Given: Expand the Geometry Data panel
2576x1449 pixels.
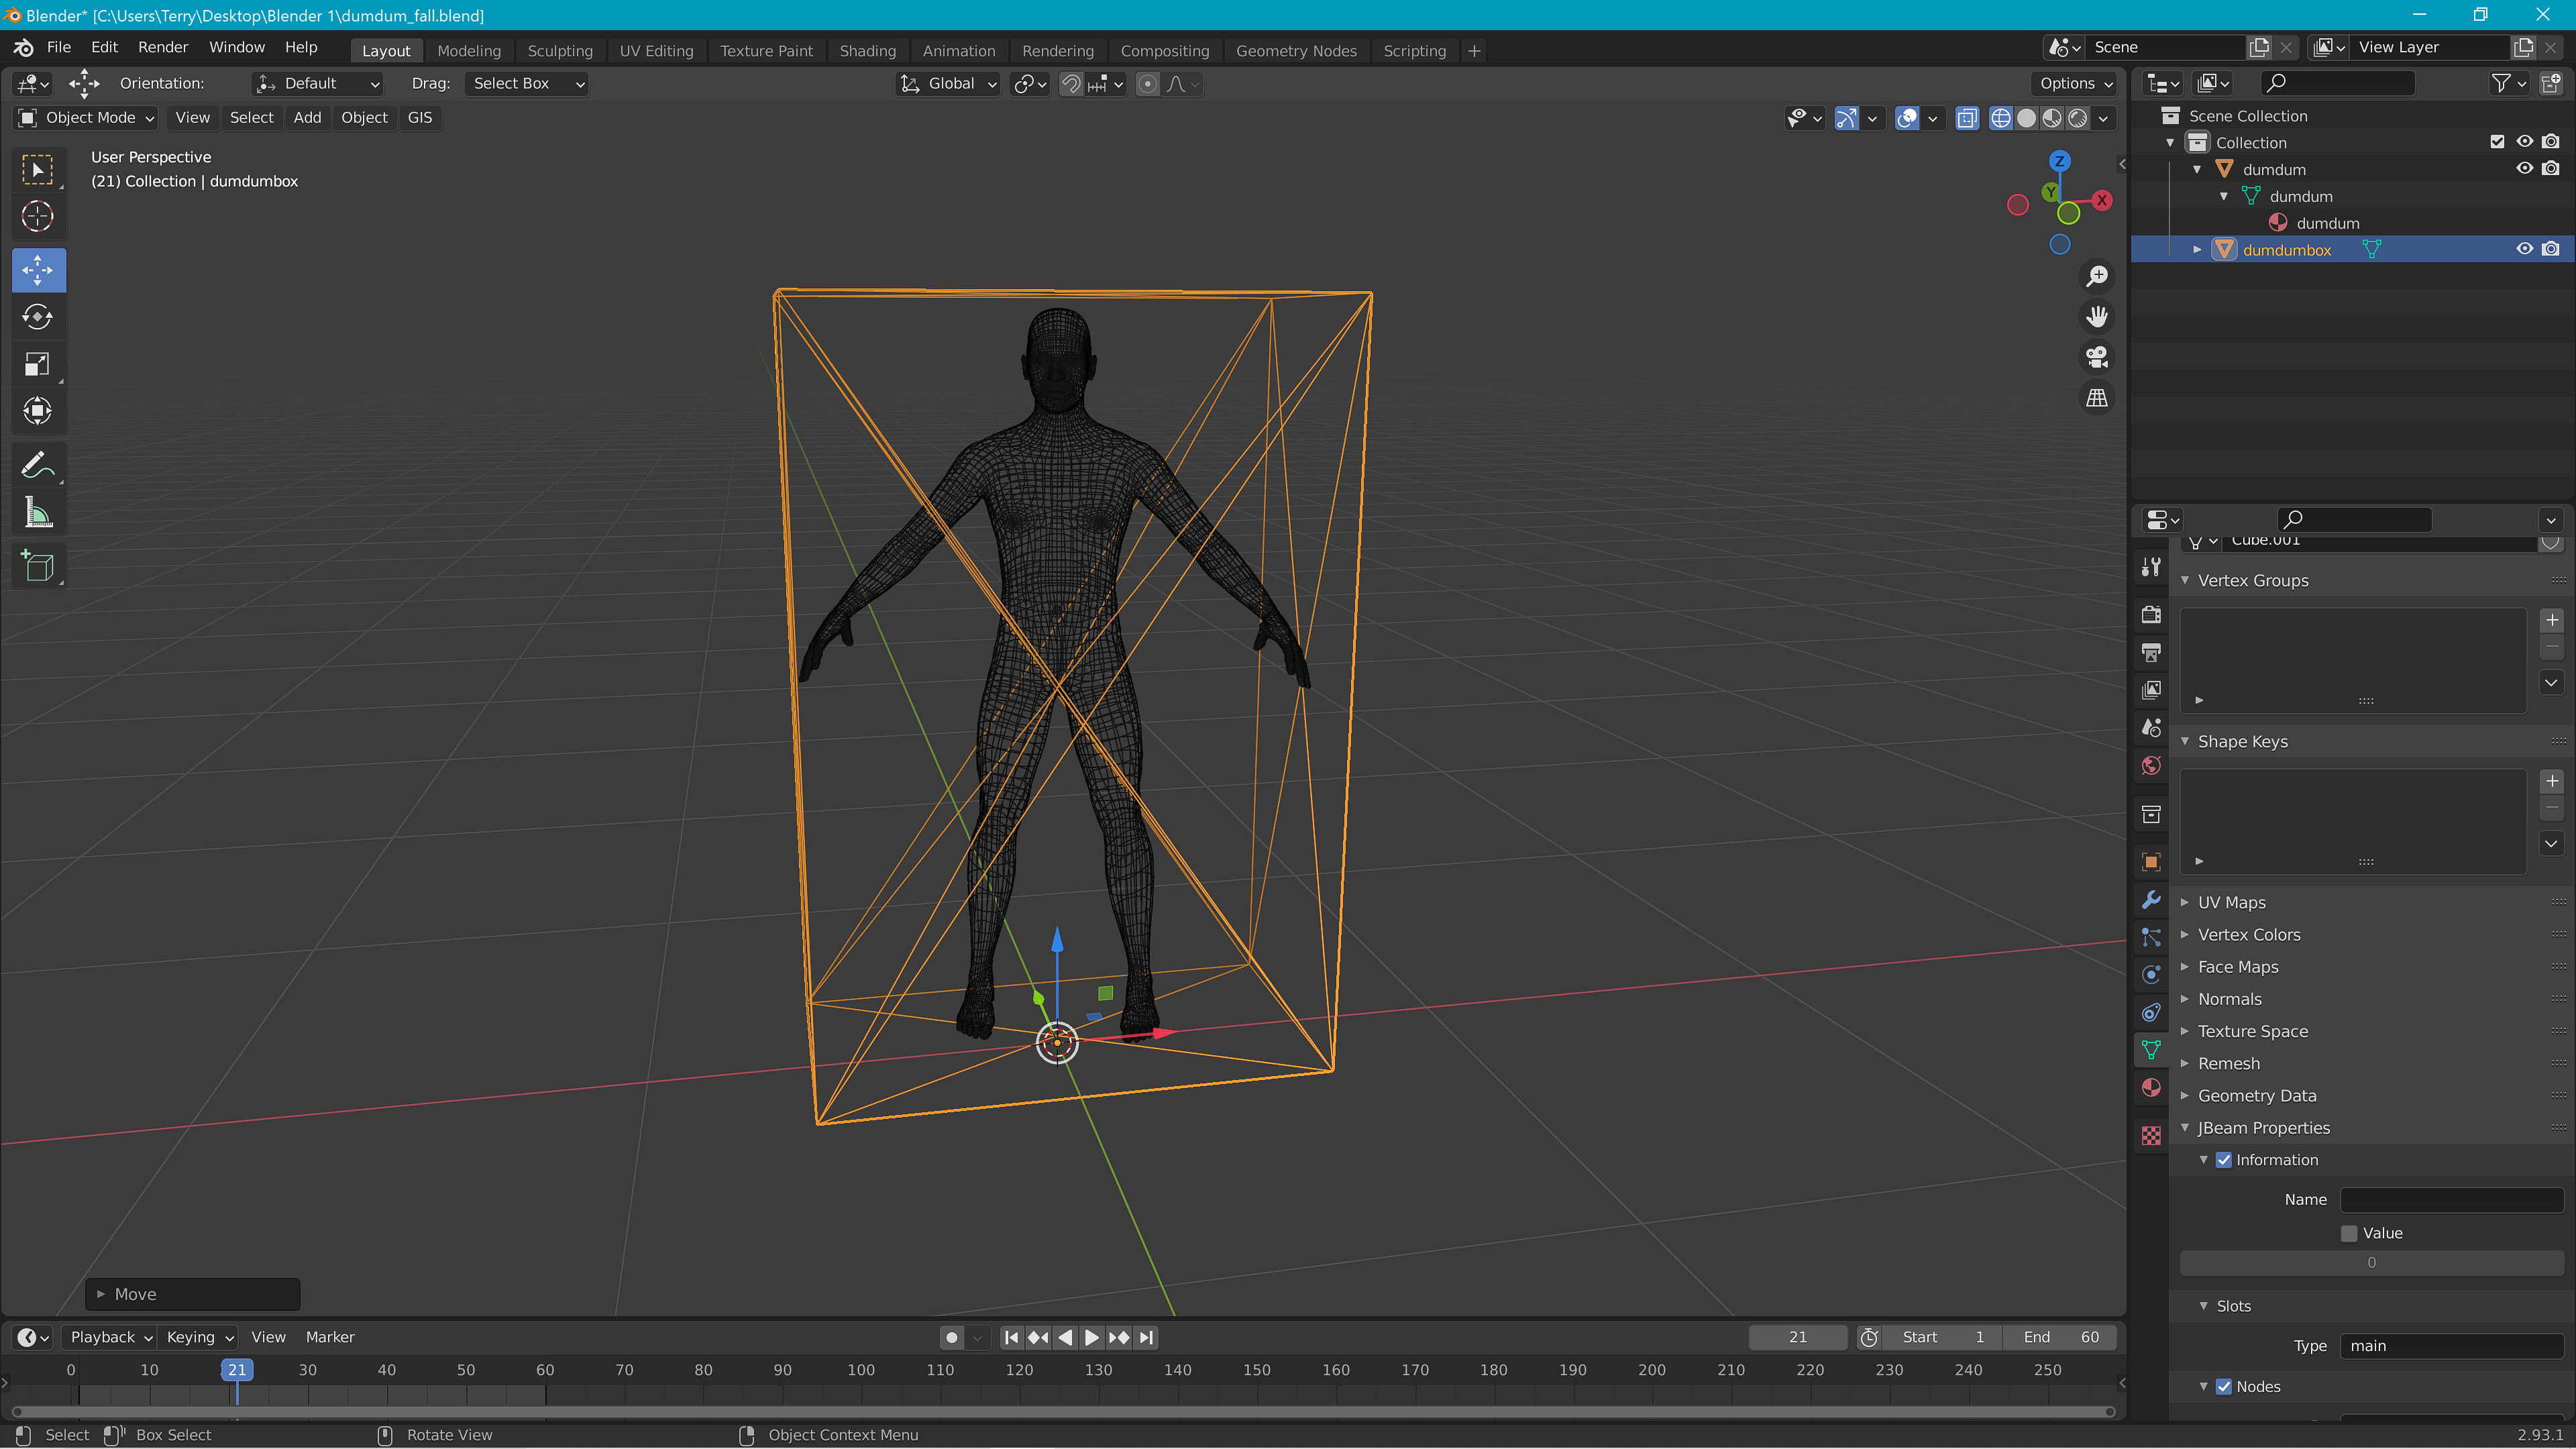Looking at the screenshot, I should pyautogui.click(x=2256, y=1096).
